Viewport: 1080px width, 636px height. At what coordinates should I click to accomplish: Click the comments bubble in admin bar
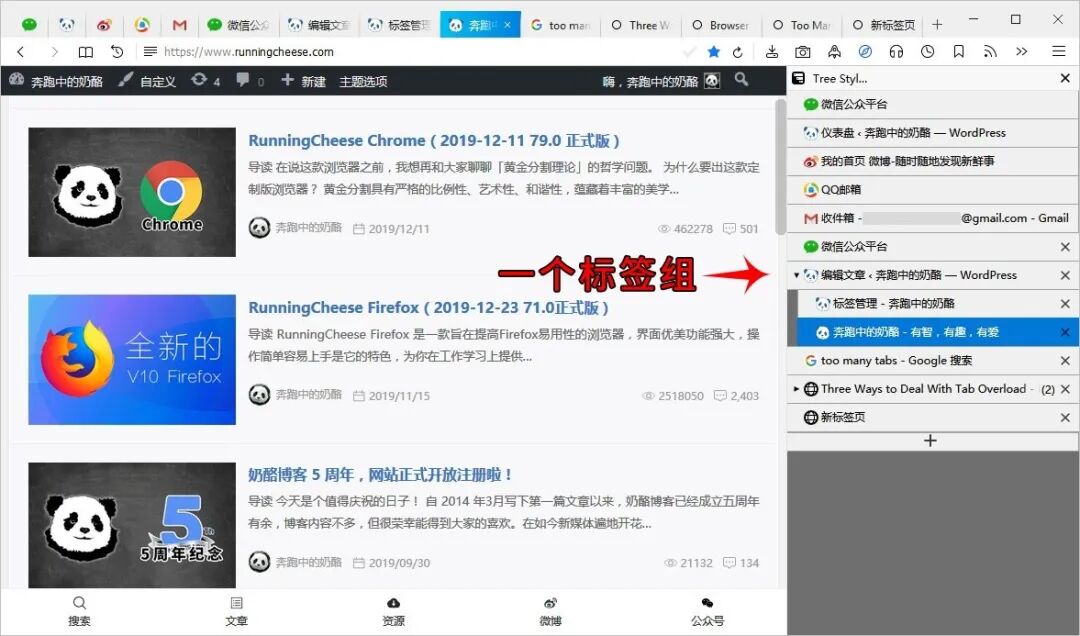coord(242,81)
